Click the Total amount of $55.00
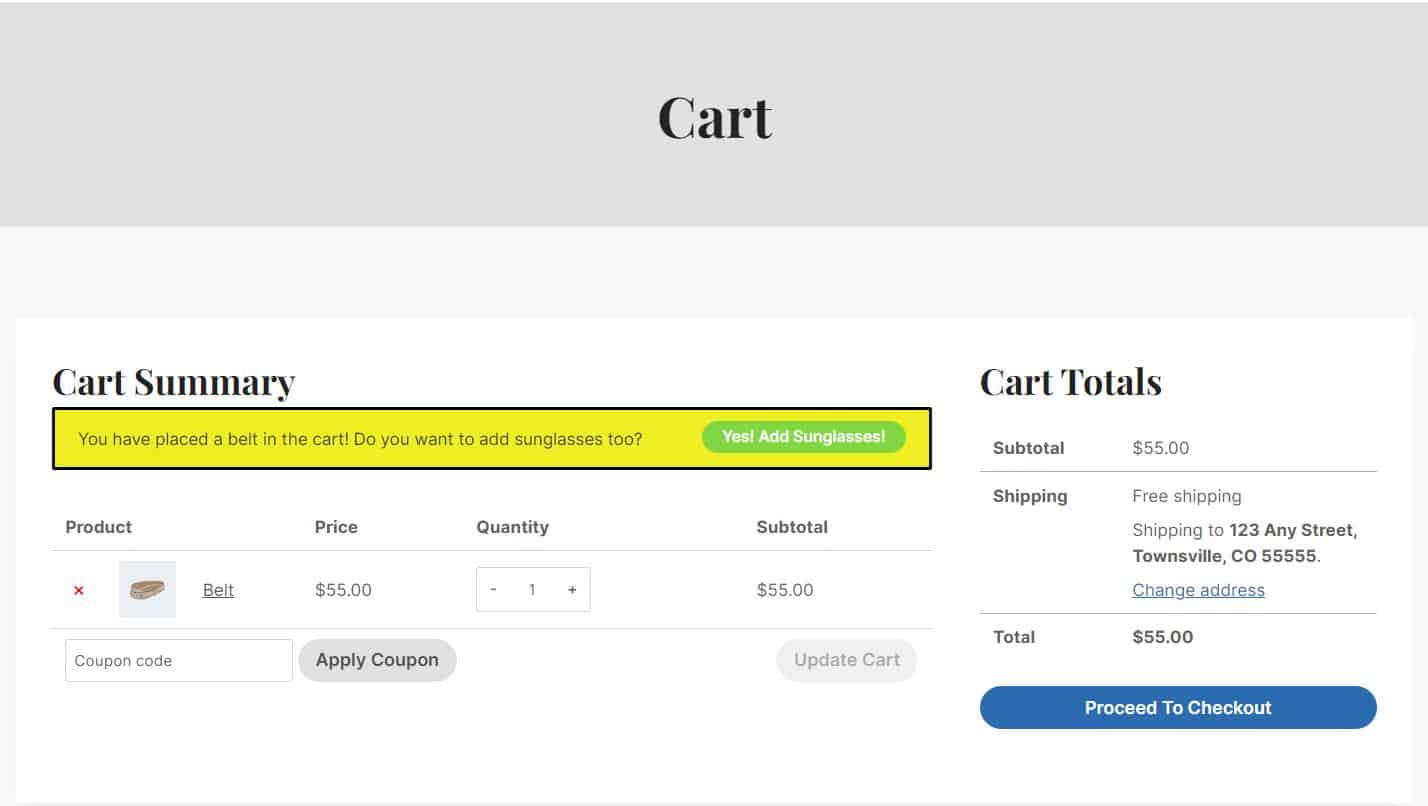 click(x=1162, y=637)
